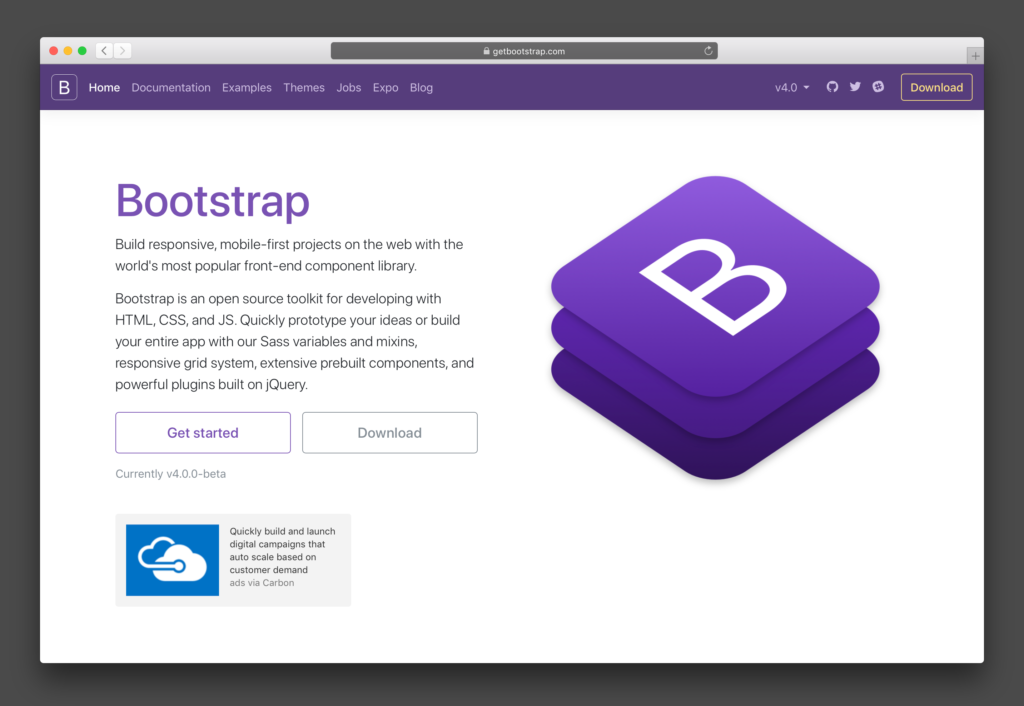
Task: Click the back navigation arrow
Action: (x=104, y=50)
